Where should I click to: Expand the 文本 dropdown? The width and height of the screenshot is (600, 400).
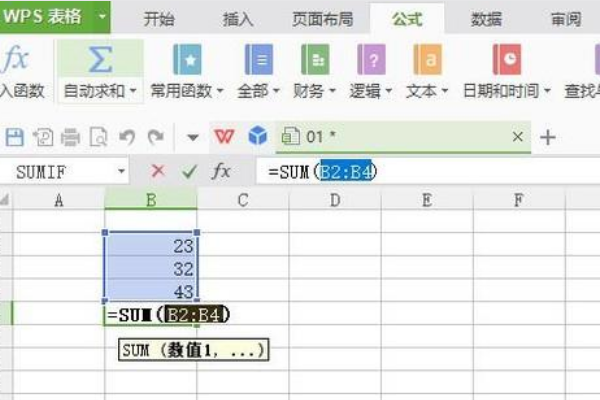point(445,91)
